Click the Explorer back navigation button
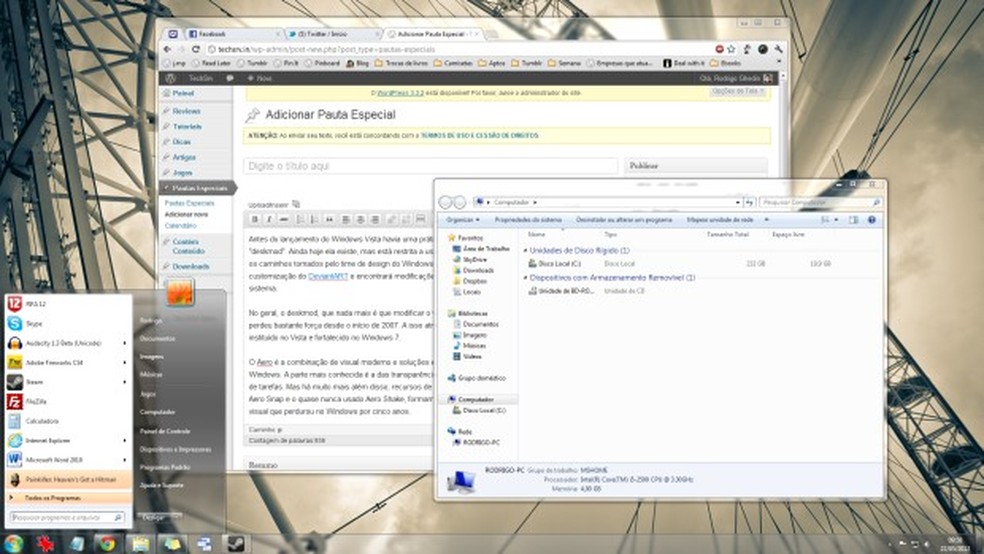 click(445, 202)
